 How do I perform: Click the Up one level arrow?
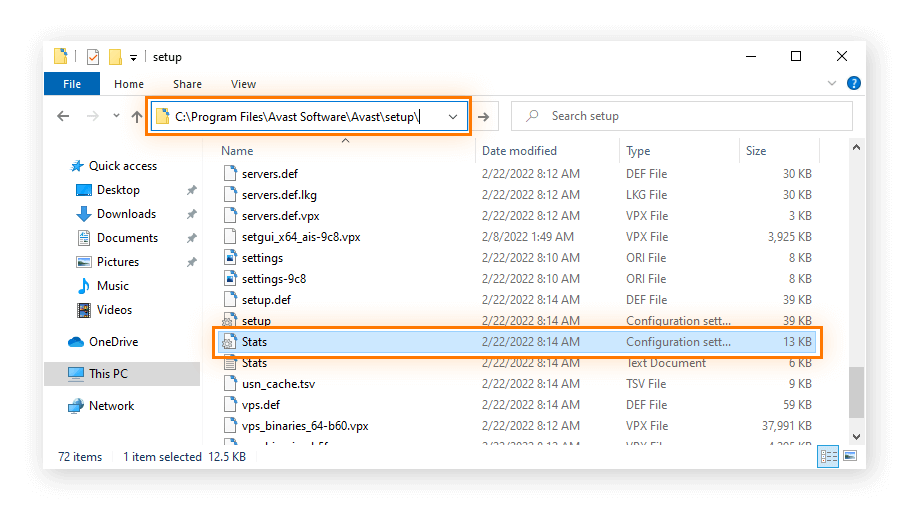(137, 116)
